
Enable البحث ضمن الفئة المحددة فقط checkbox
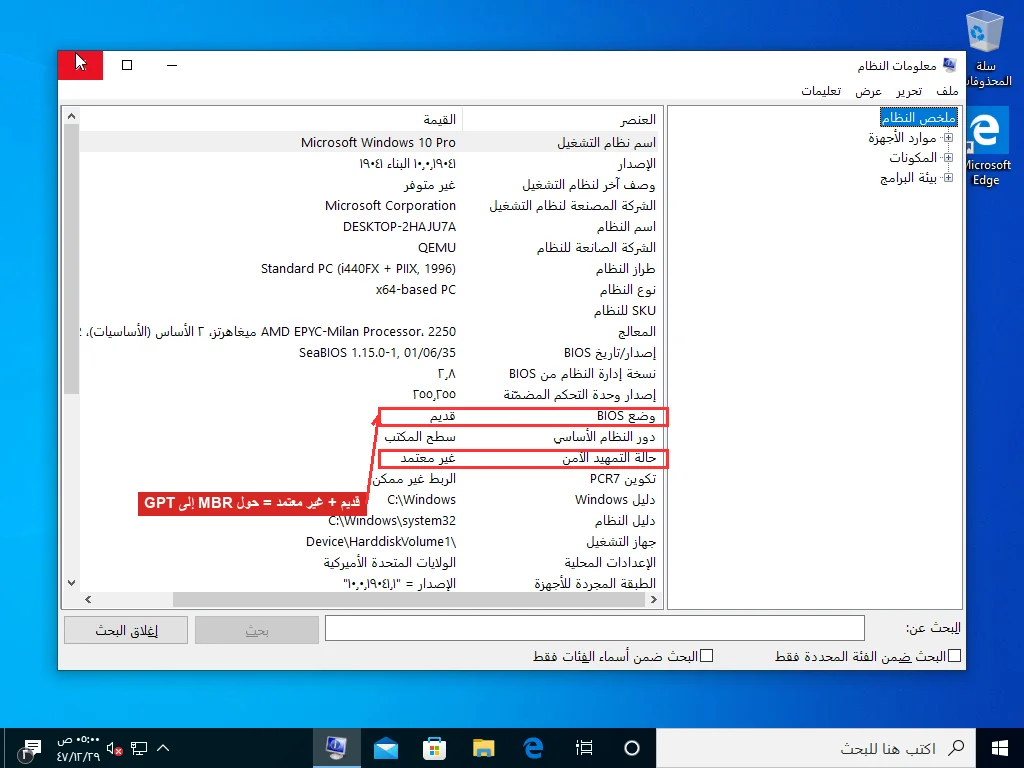[954, 656]
